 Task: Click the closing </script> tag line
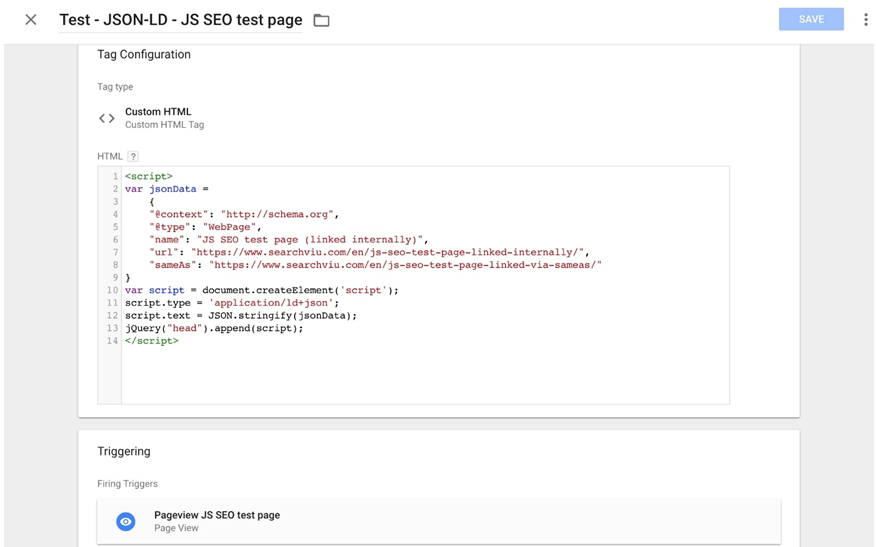pyautogui.click(x=152, y=341)
